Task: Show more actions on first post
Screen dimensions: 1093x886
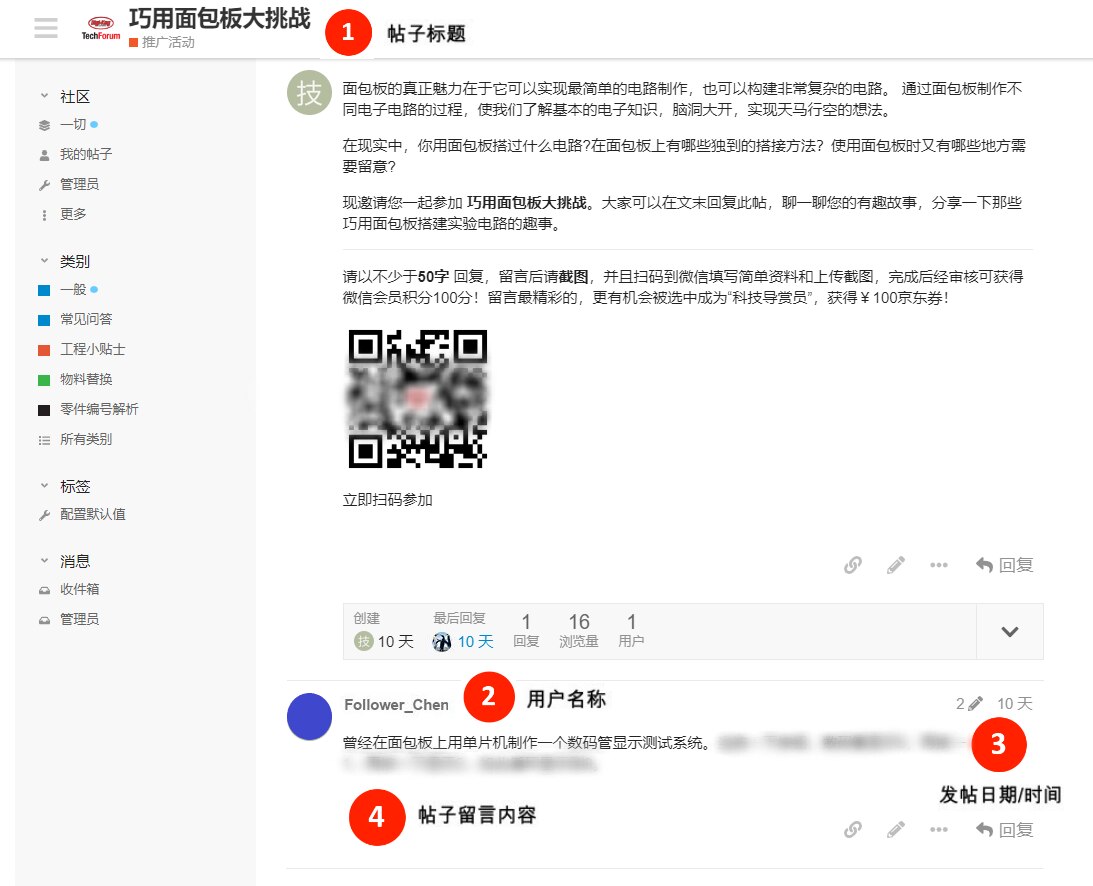Action: (938, 565)
